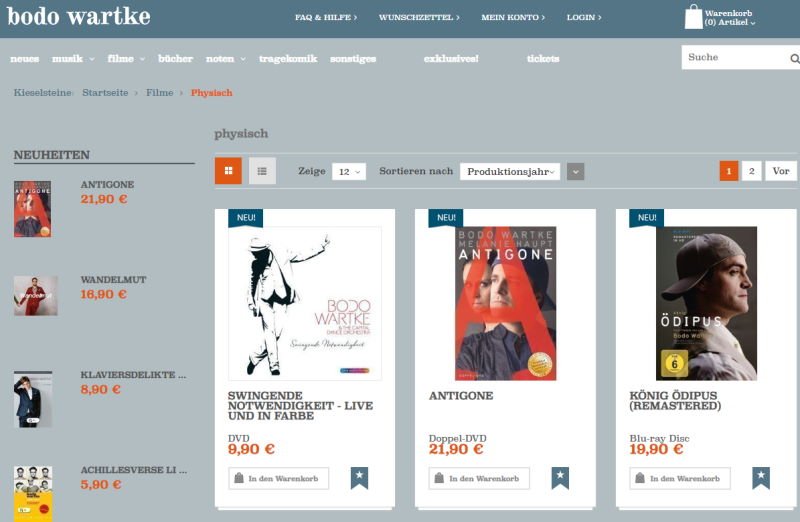The height and width of the screenshot is (522, 800).
Task: Add König Ödipus to wishlist star
Action: (x=761, y=478)
